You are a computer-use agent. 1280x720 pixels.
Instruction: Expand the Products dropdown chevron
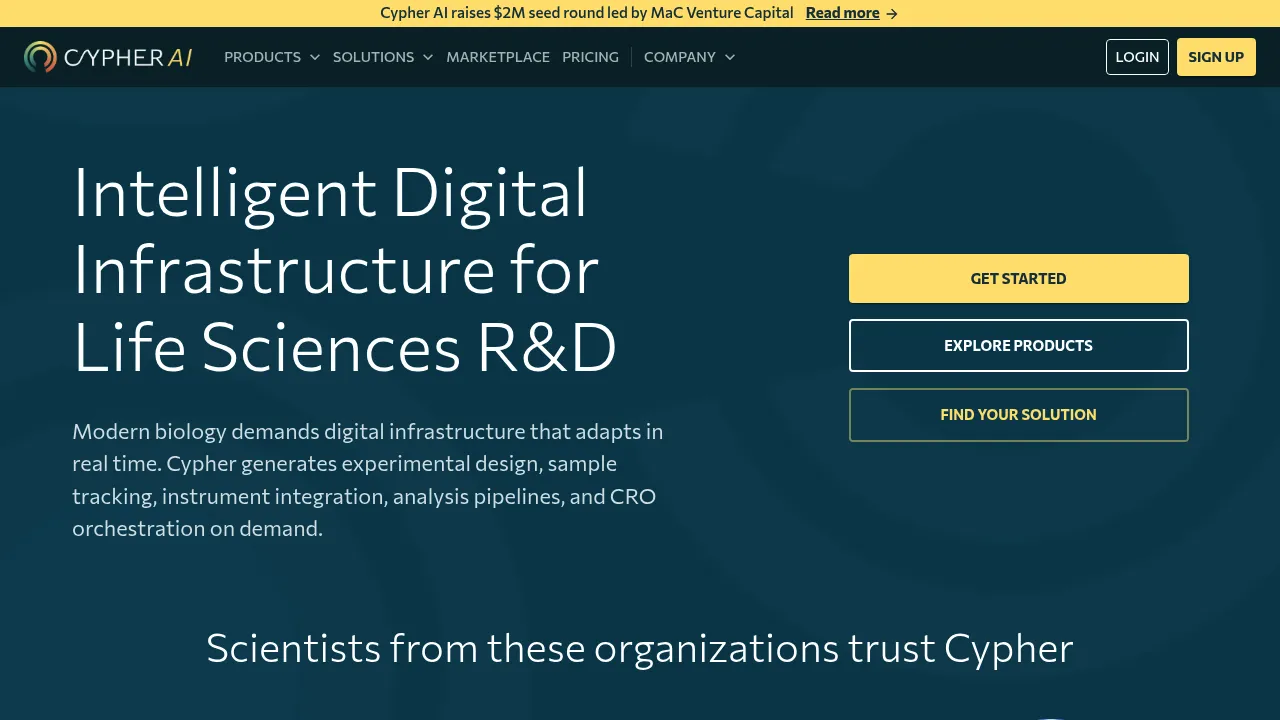315,57
